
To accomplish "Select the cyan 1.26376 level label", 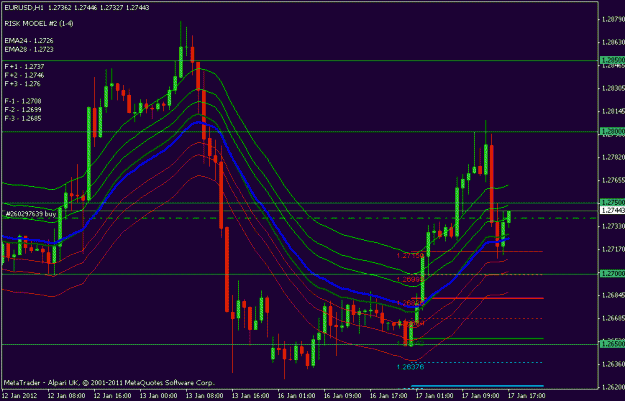I will [410, 367].
